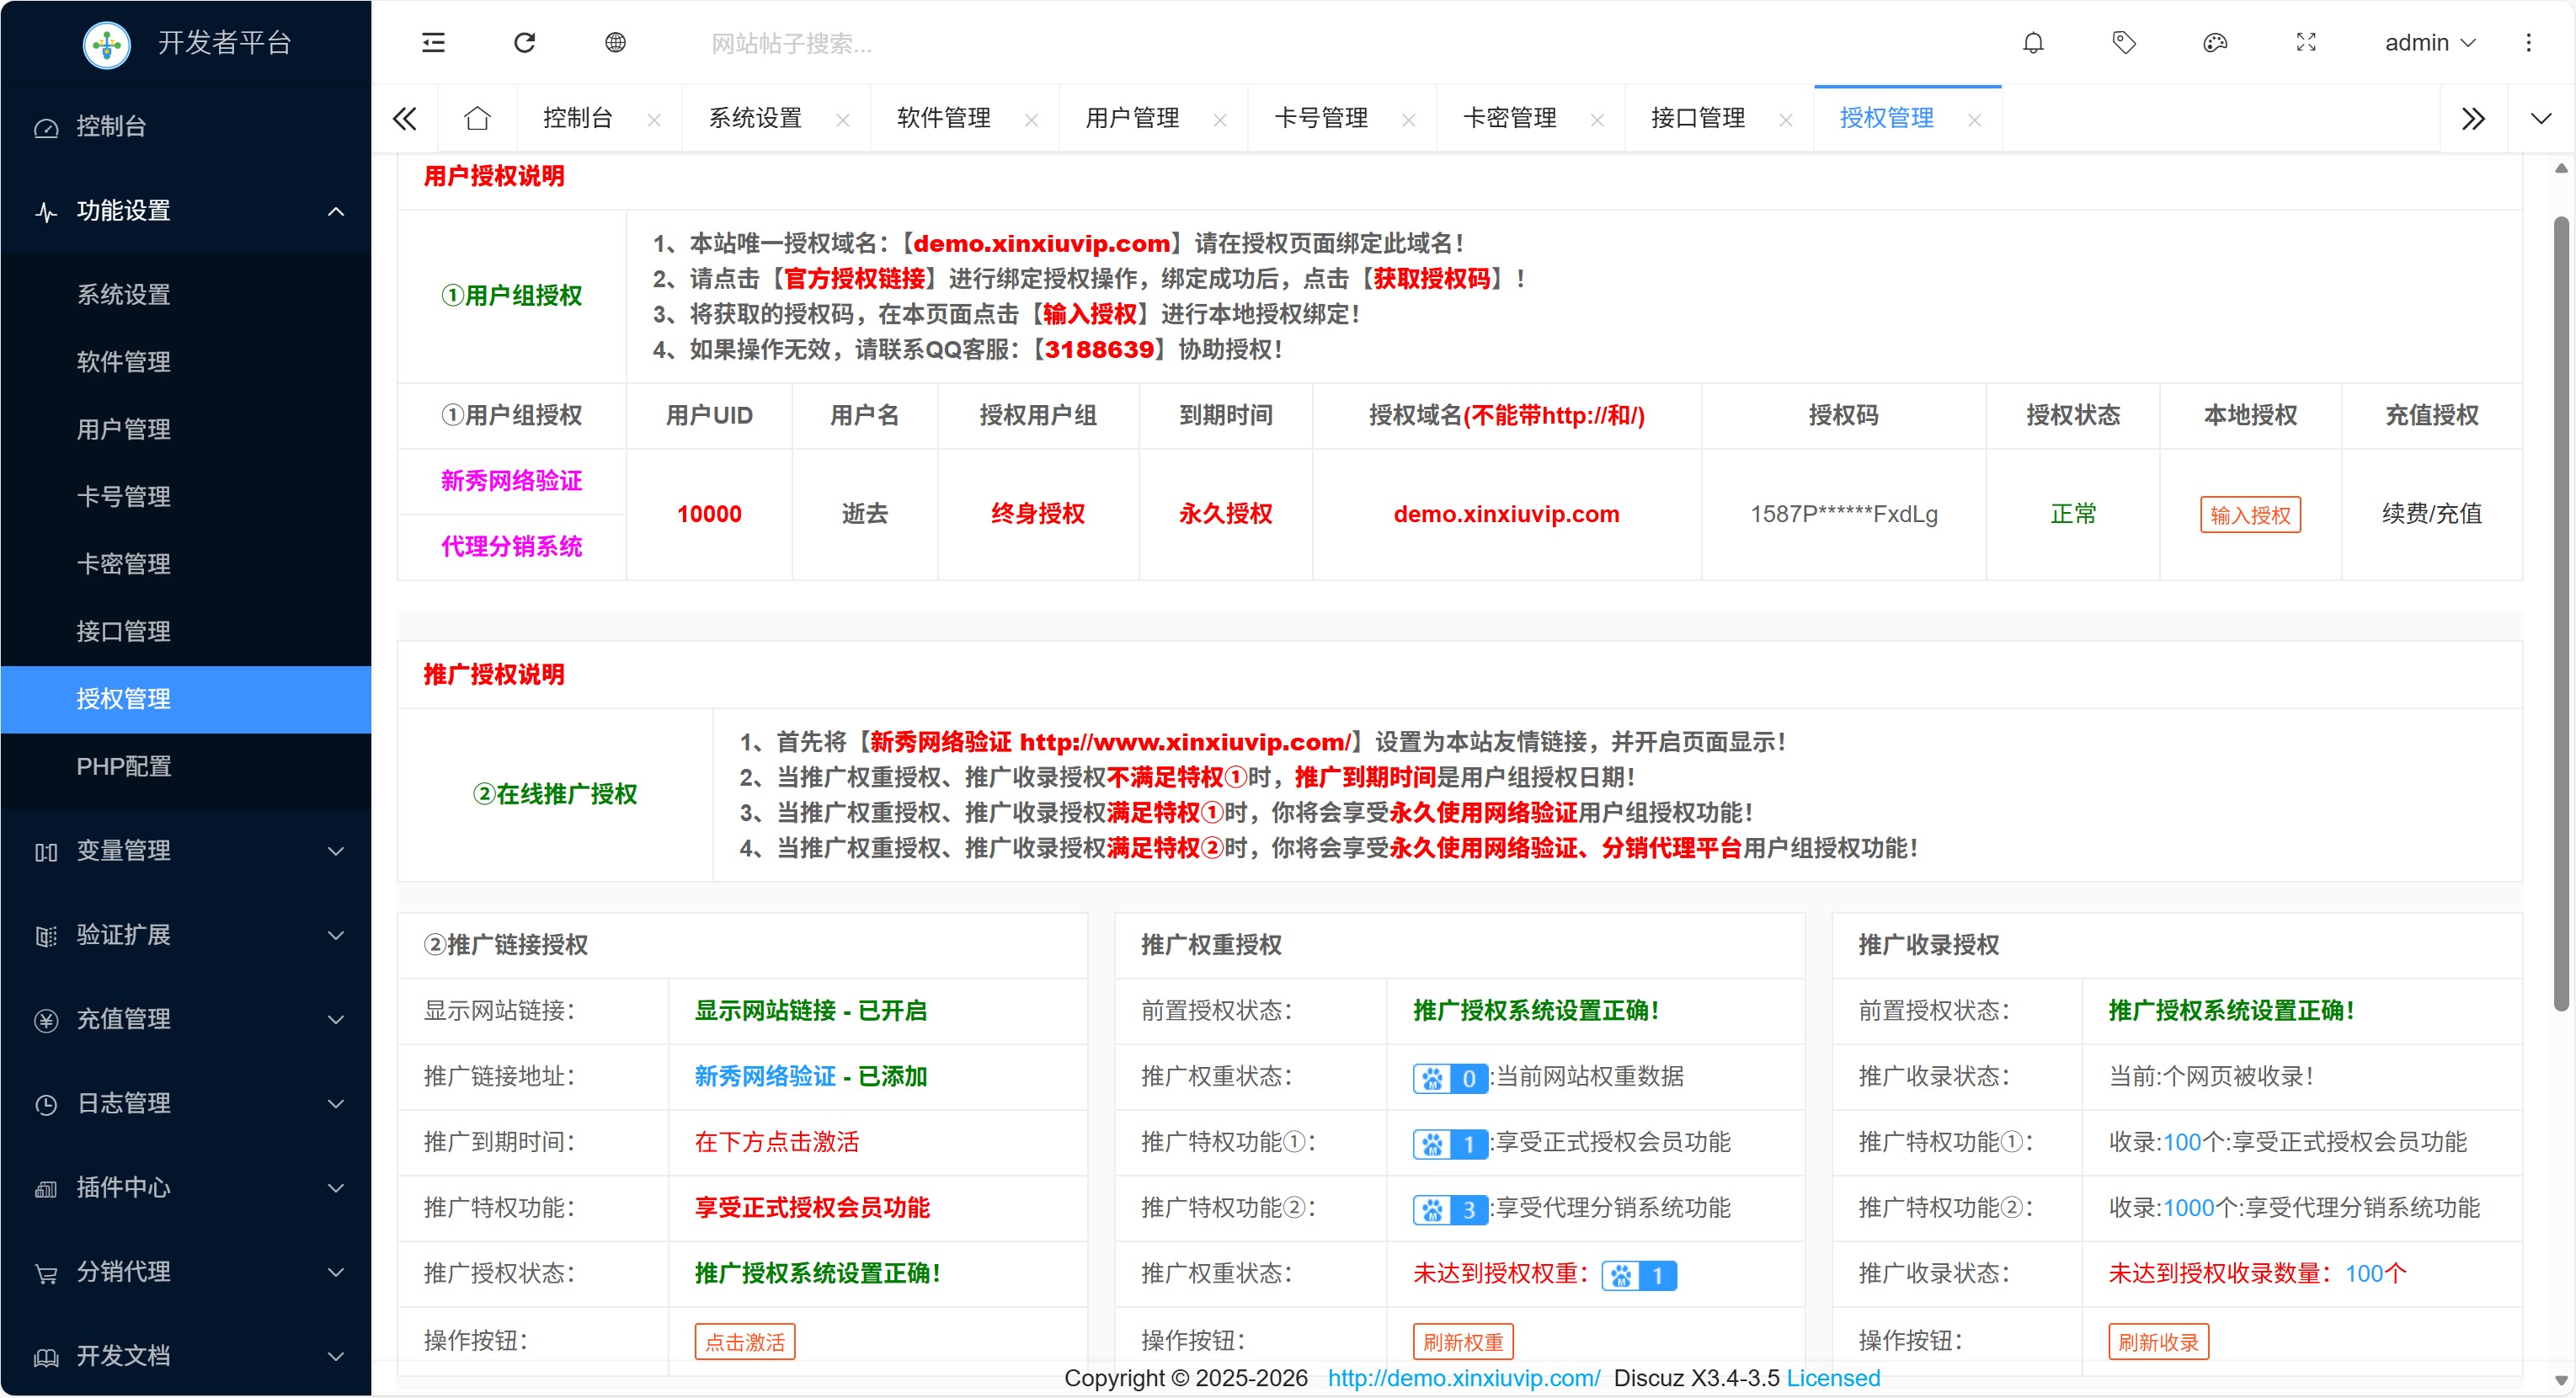Click the 网站帖子搜索 search field
This screenshot has width=2576, height=1398.
790,44
